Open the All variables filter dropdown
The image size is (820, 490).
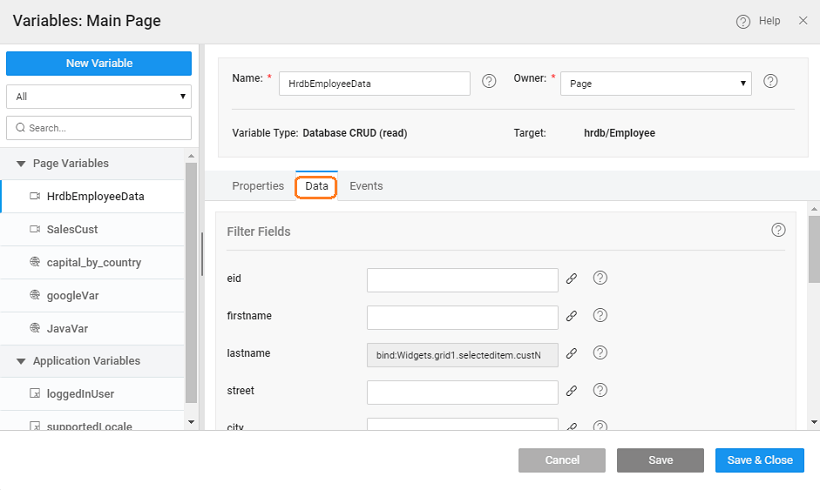(98, 97)
